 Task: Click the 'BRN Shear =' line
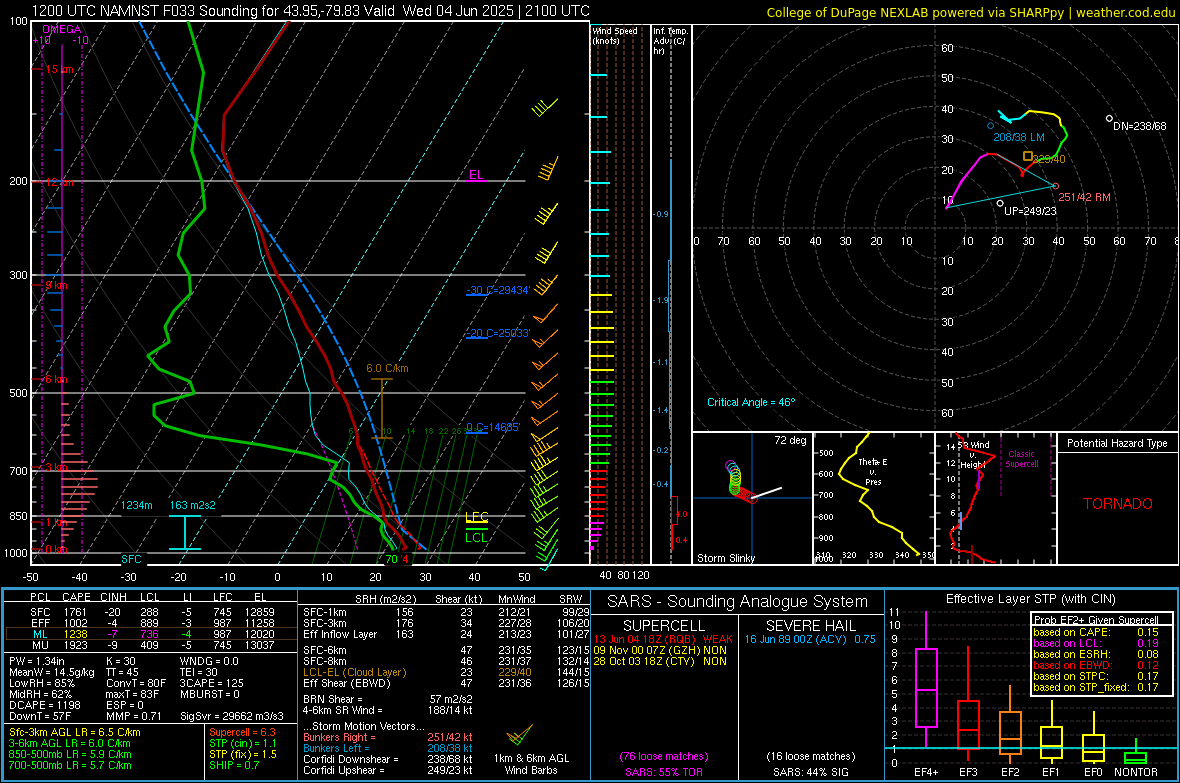(x=388, y=699)
